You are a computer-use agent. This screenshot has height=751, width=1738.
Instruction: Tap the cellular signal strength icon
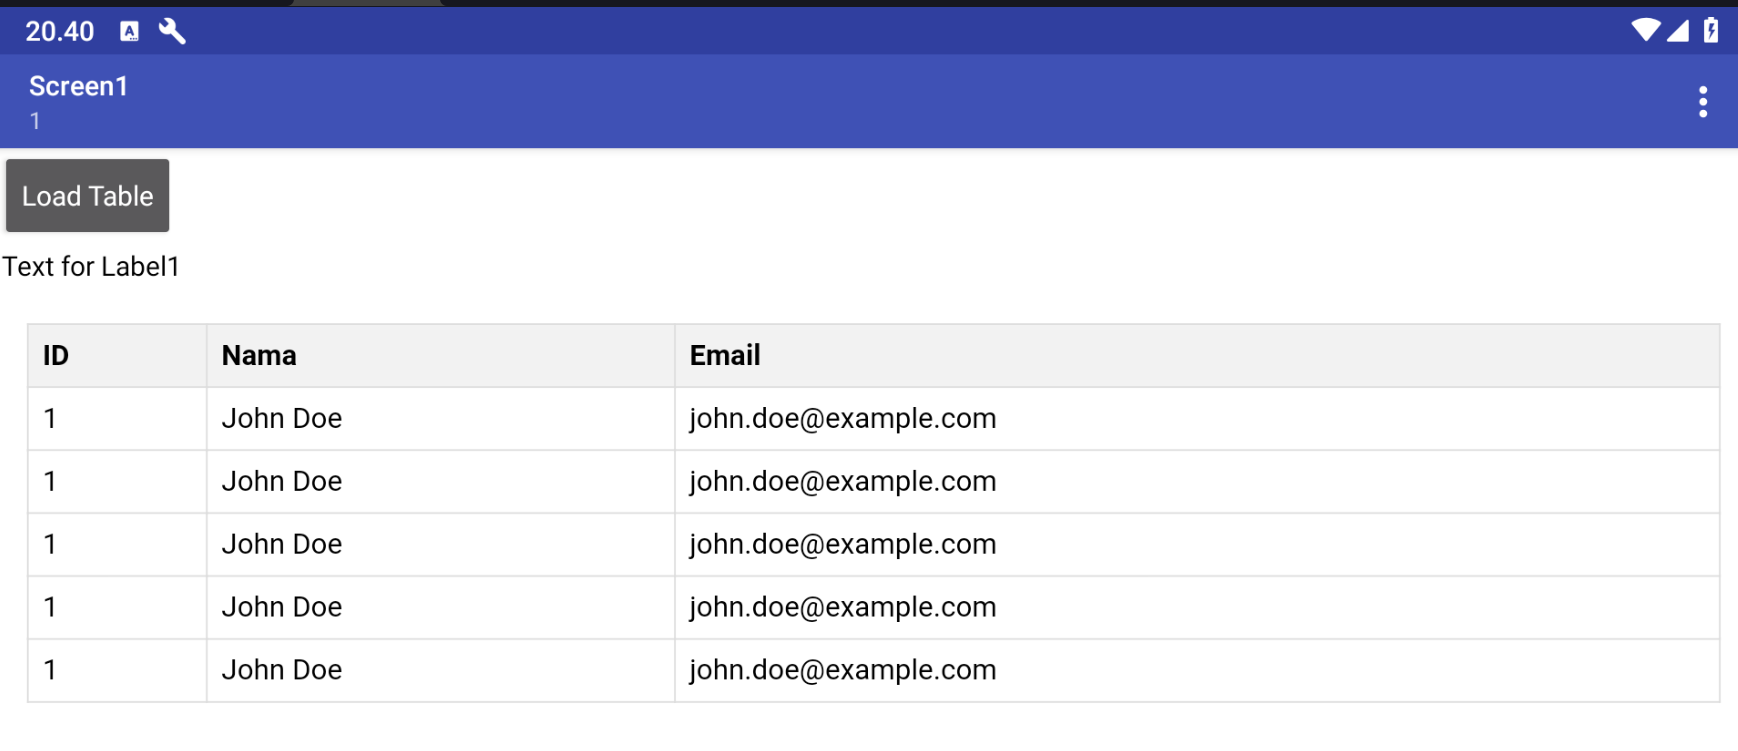(x=1678, y=30)
